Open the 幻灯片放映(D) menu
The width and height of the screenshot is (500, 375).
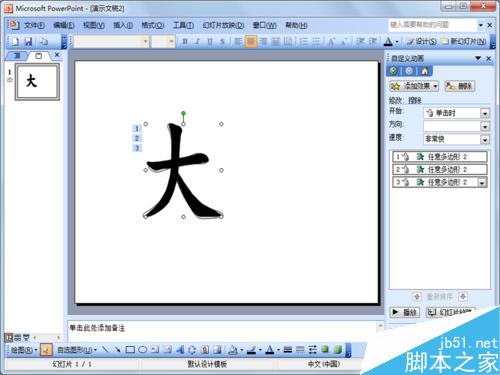click(x=223, y=25)
